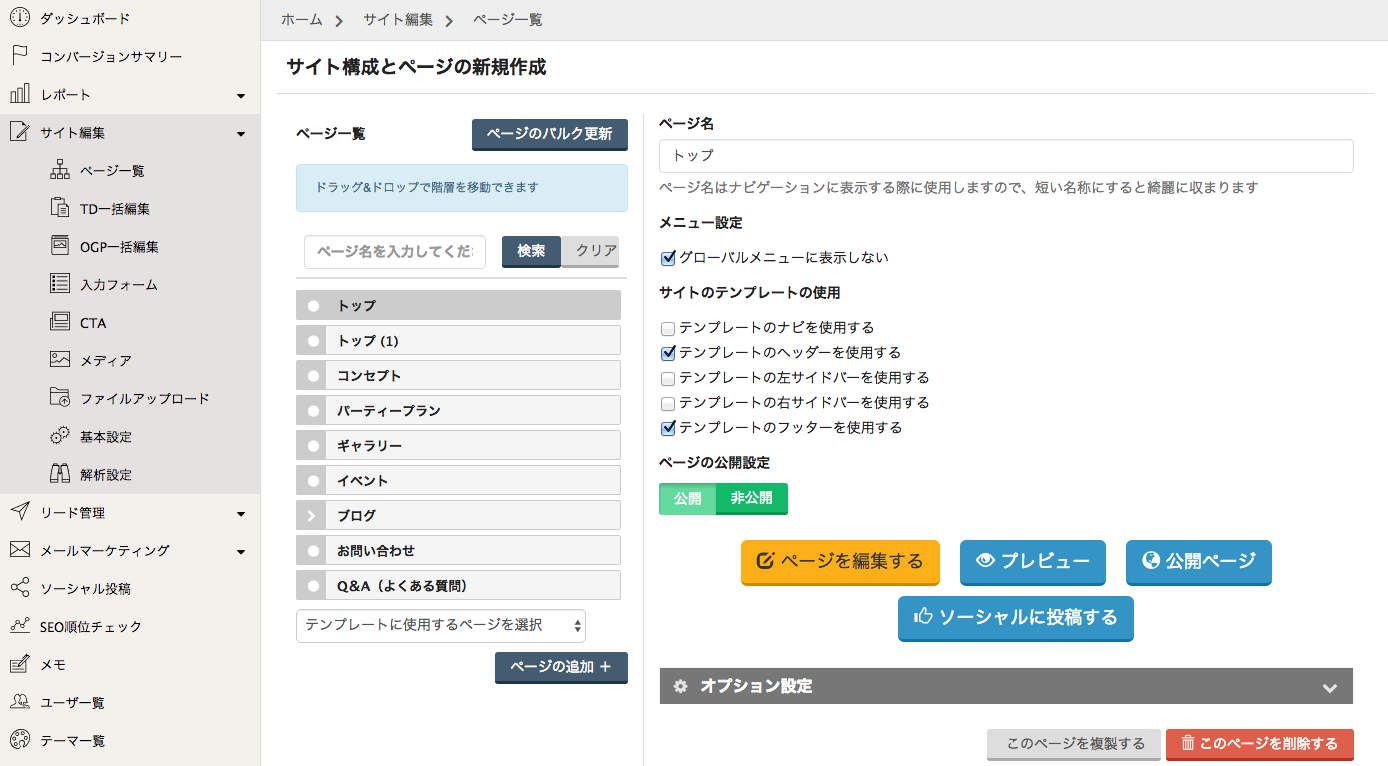The height and width of the screenshot is (766, 1388).
Task: Click the Dashboard gauge icon in sidebar
Action: (19, 18)
